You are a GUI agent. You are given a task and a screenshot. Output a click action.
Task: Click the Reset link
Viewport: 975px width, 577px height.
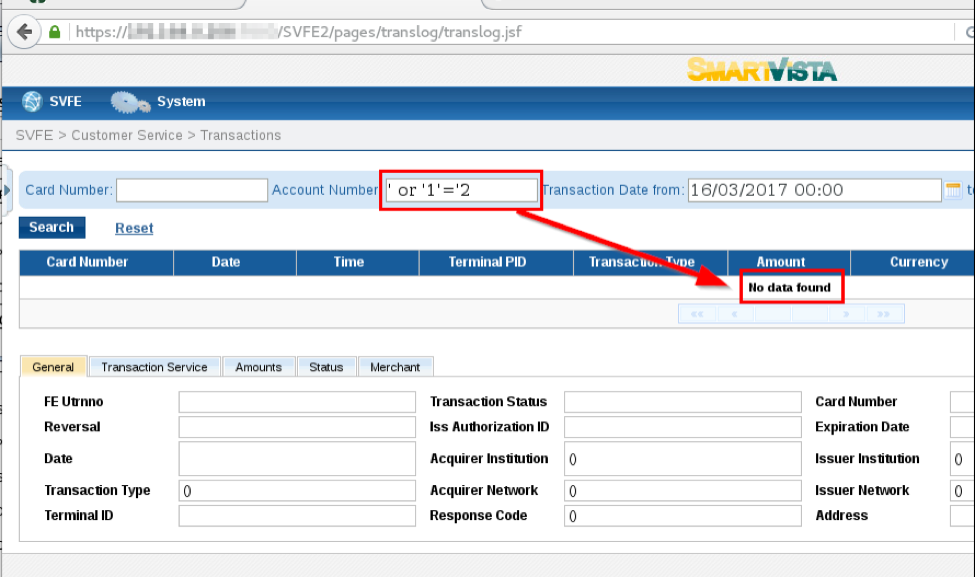(134, 228)
